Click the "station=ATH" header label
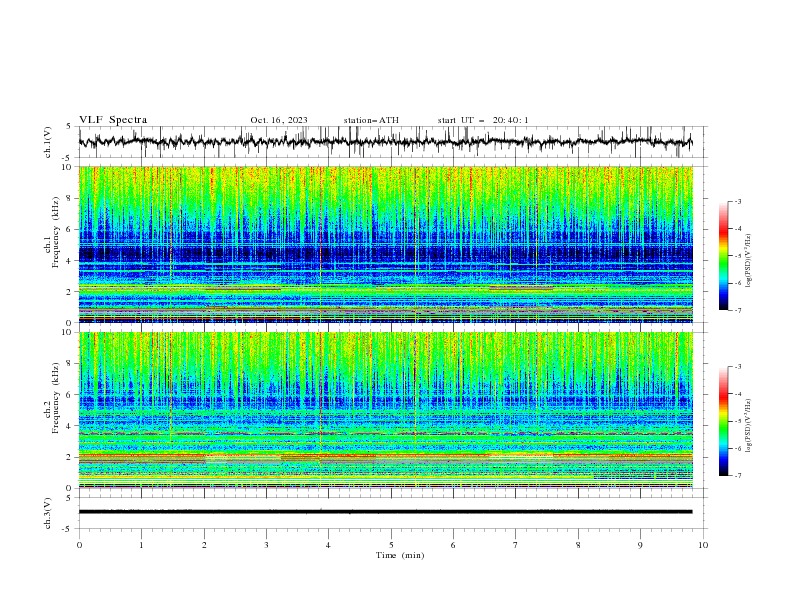This screenshot has height=612, width=792. pos(371,120)
